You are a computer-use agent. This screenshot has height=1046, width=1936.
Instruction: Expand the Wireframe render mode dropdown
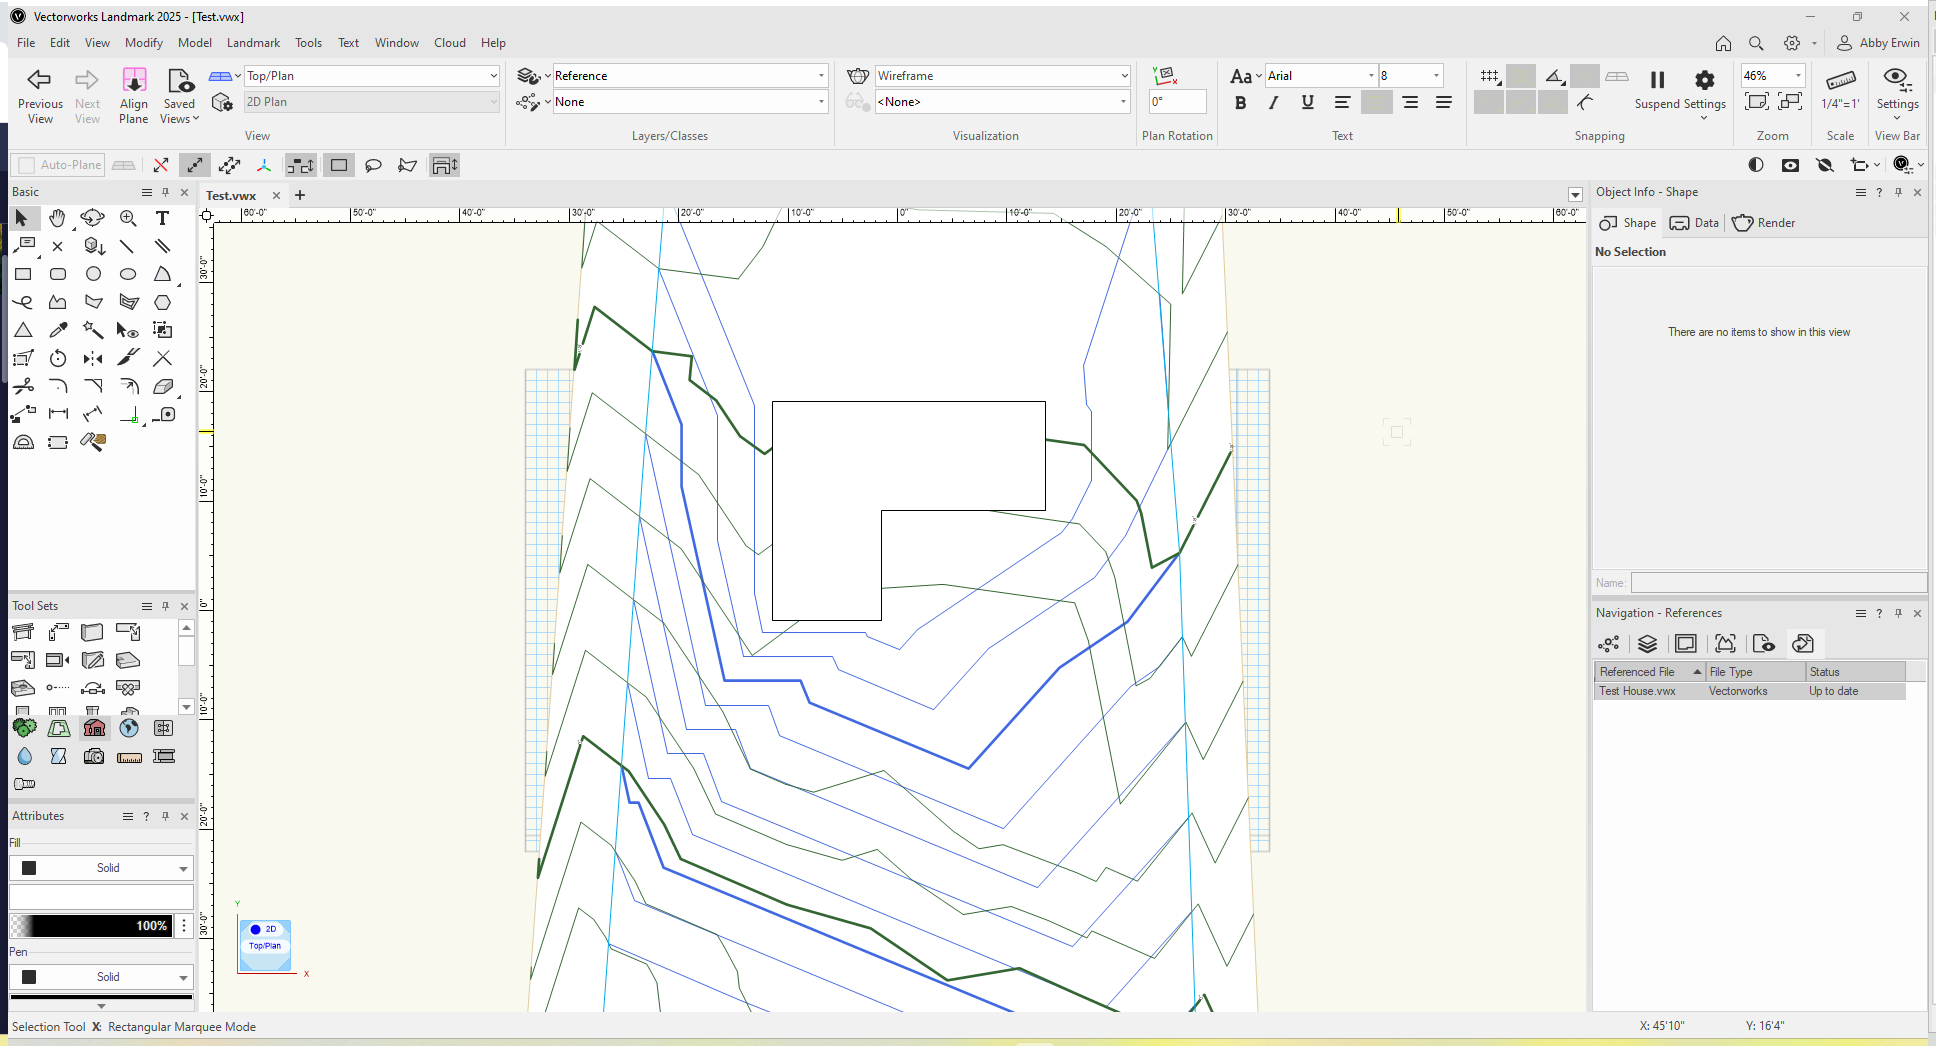pyautogui.click(x=1002, y=76)
